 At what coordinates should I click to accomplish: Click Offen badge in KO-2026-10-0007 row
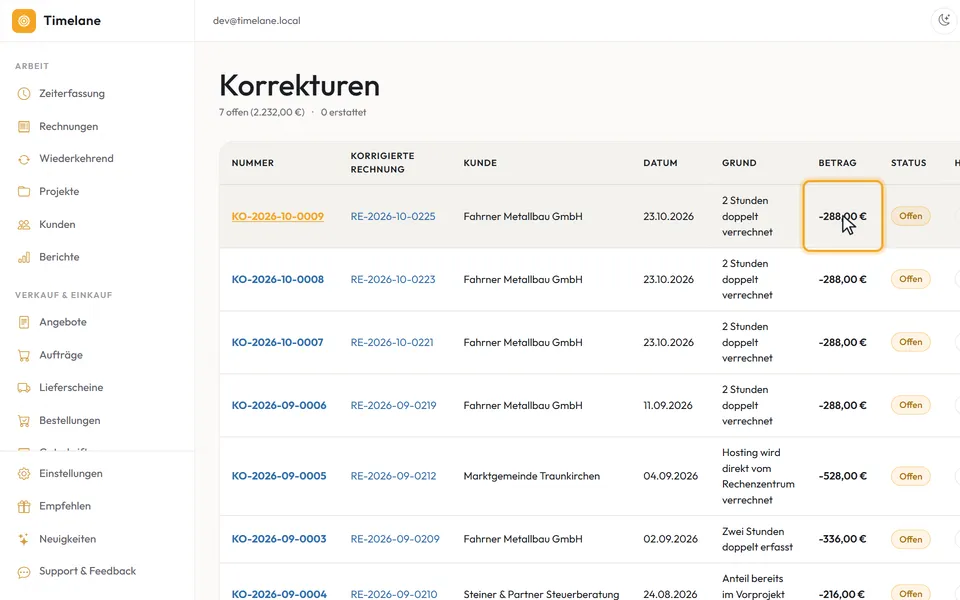pyautogui.click(x=910, y=342)
